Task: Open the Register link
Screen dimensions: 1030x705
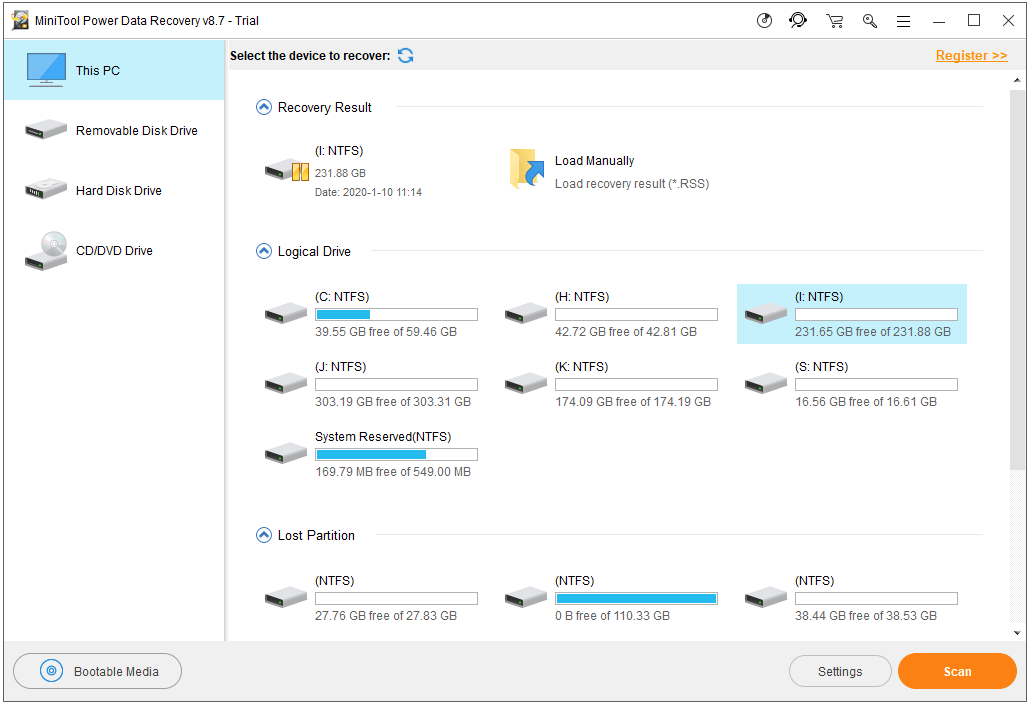Action: (x=970, y=55)
